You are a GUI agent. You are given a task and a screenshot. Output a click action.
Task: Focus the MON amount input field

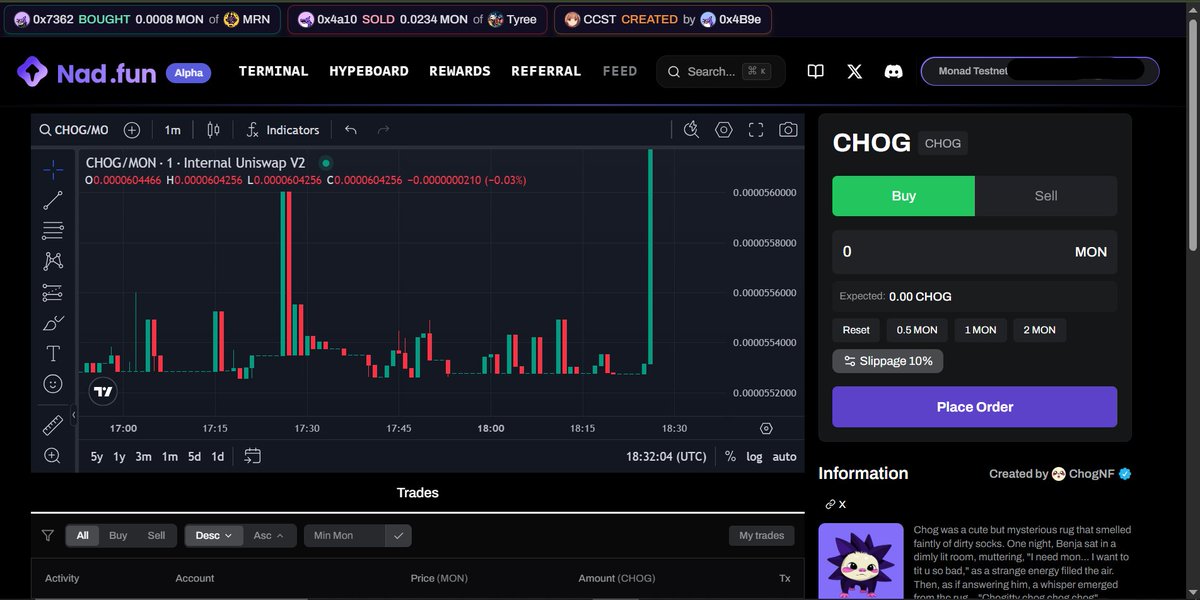point(975,252)
